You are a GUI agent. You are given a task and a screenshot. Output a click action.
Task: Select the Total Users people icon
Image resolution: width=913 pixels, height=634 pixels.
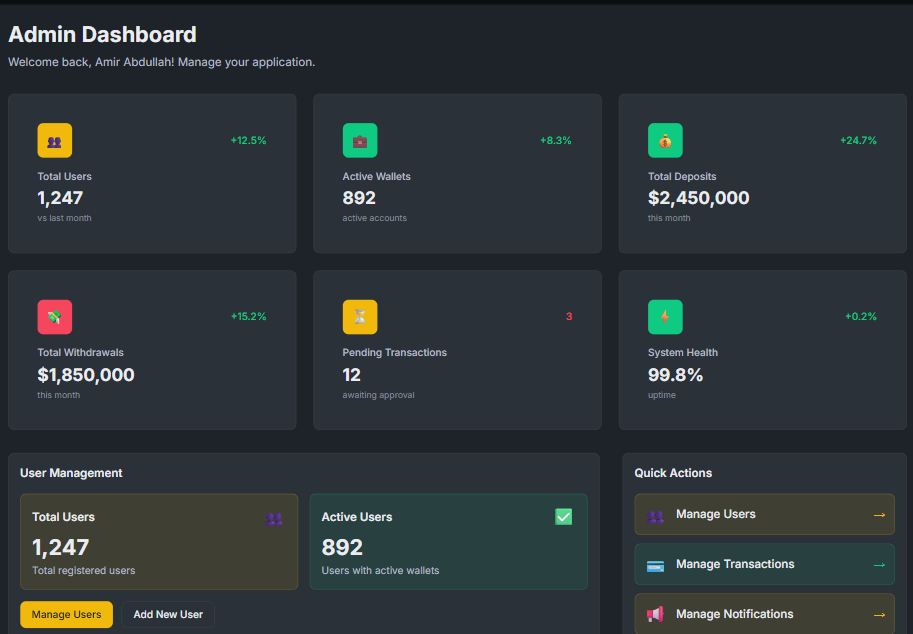(54, 140)
